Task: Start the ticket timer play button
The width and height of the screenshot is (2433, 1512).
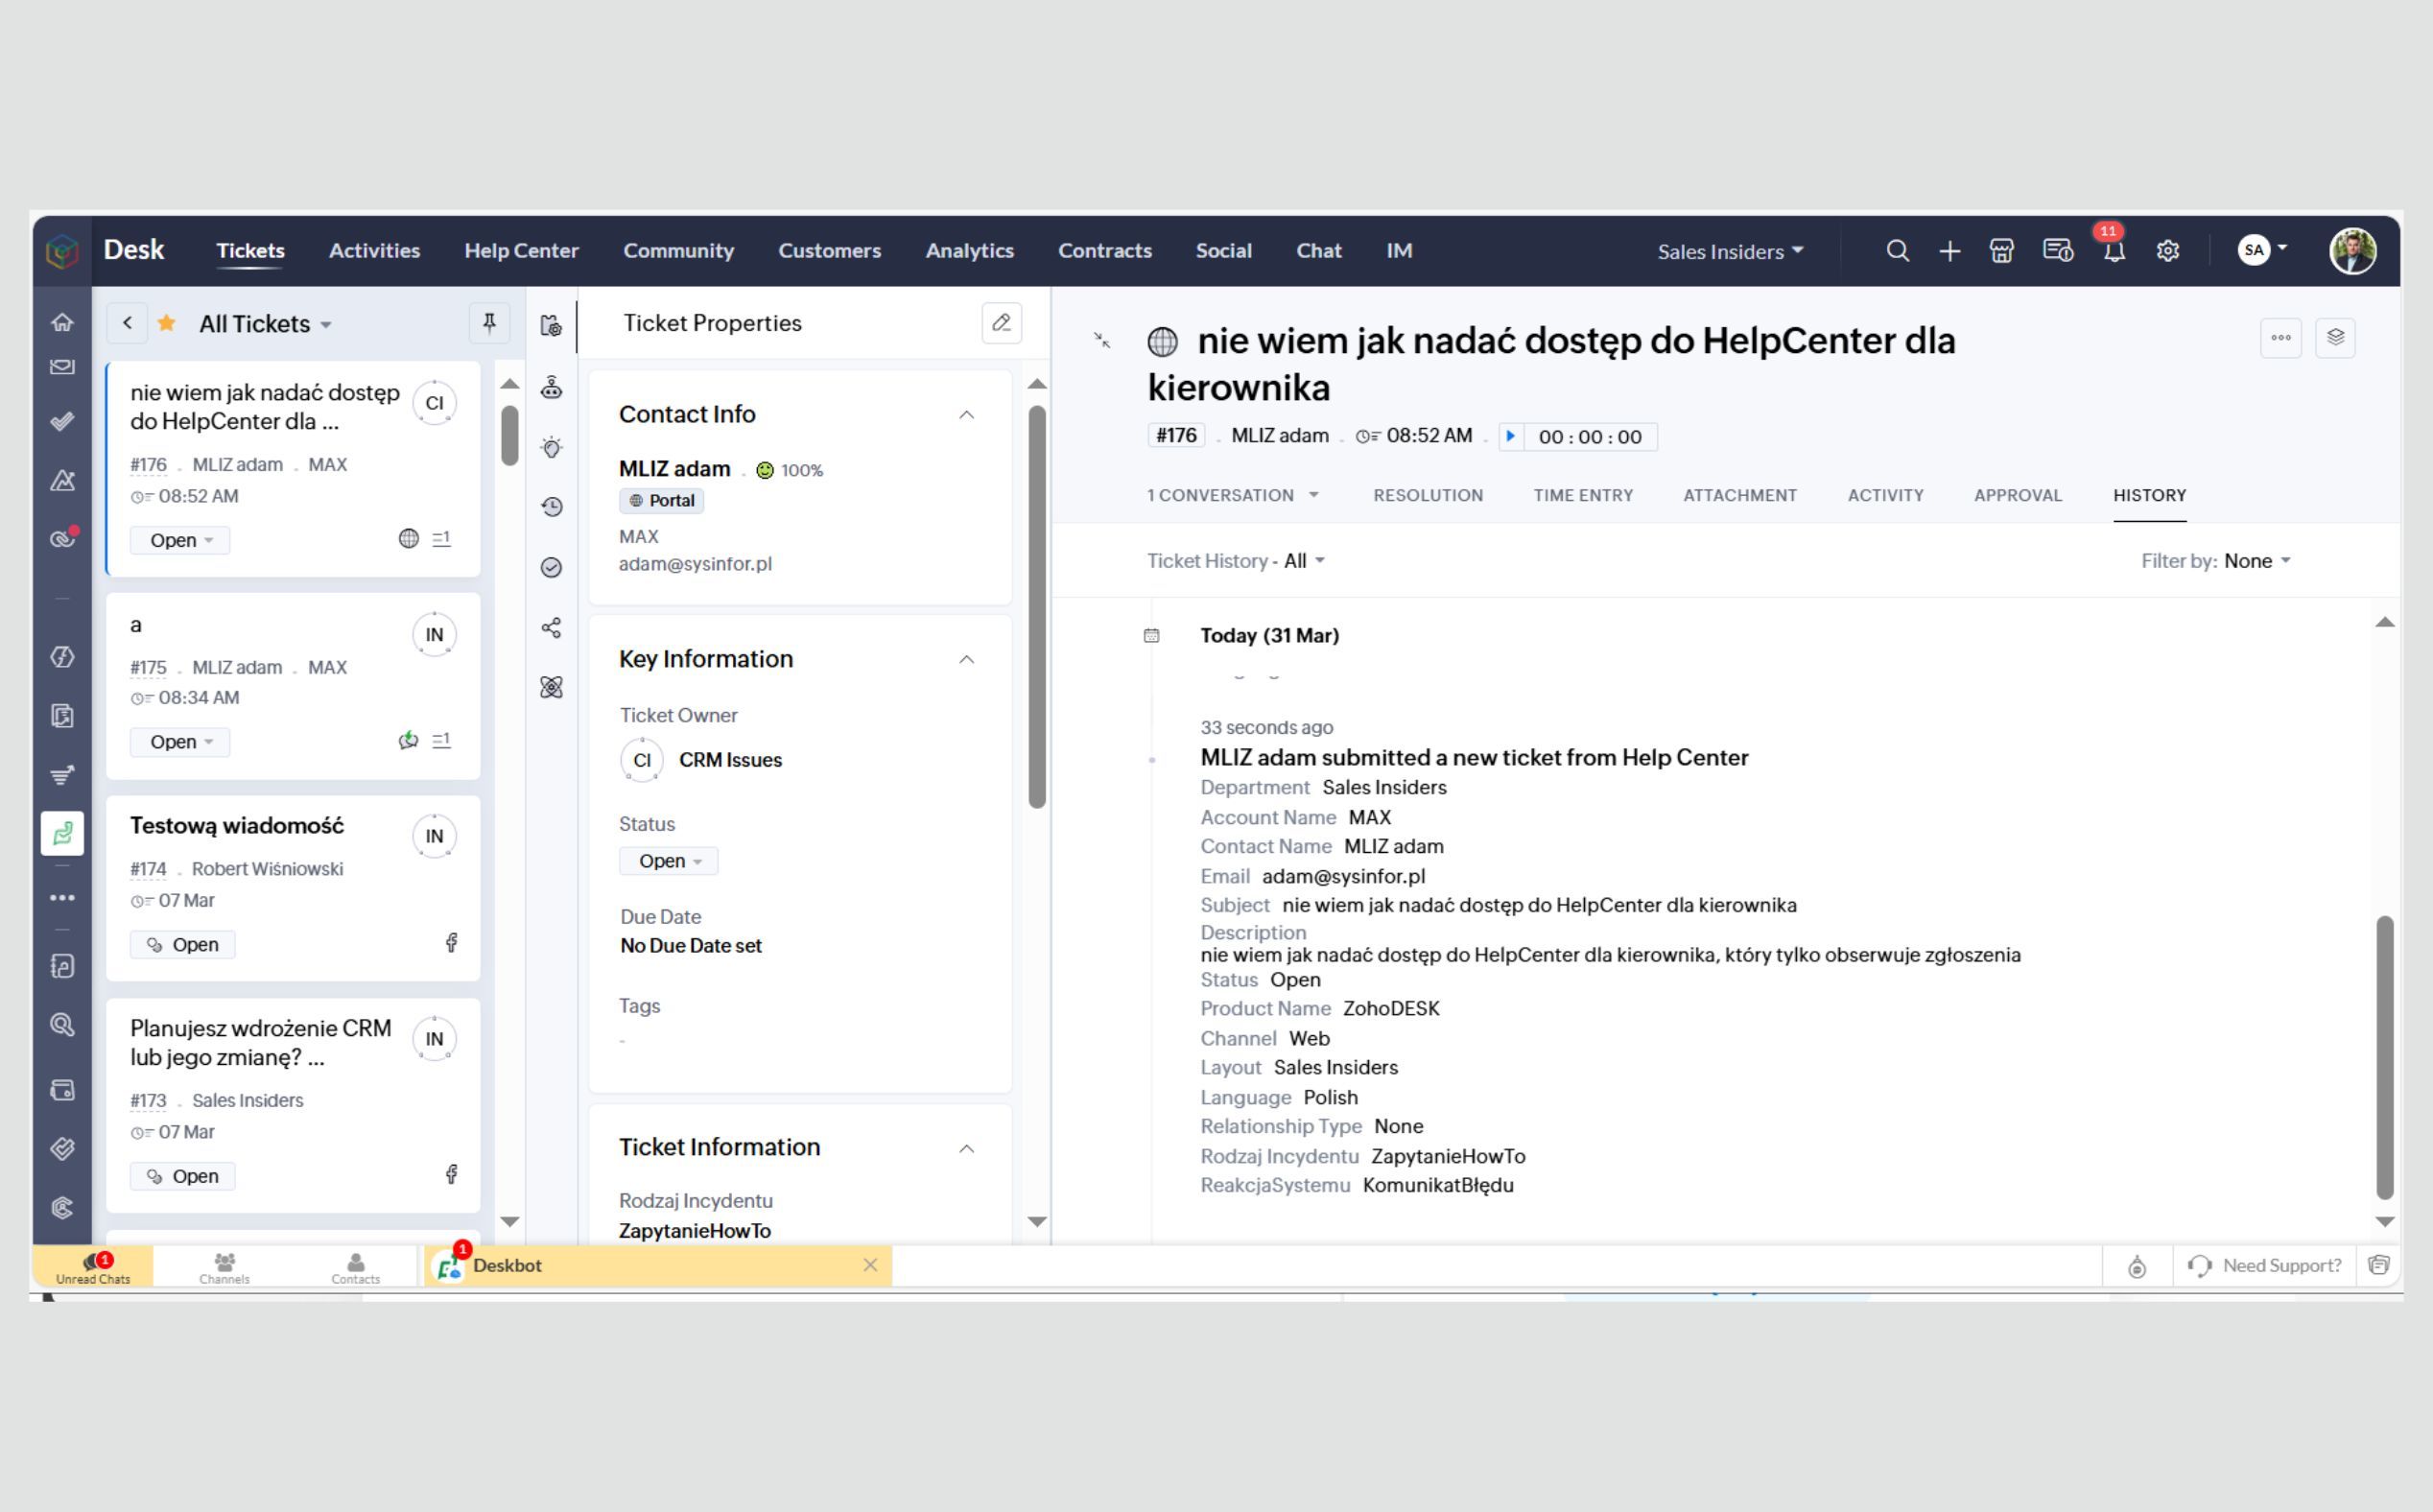Action: (x=1511, y=436)
